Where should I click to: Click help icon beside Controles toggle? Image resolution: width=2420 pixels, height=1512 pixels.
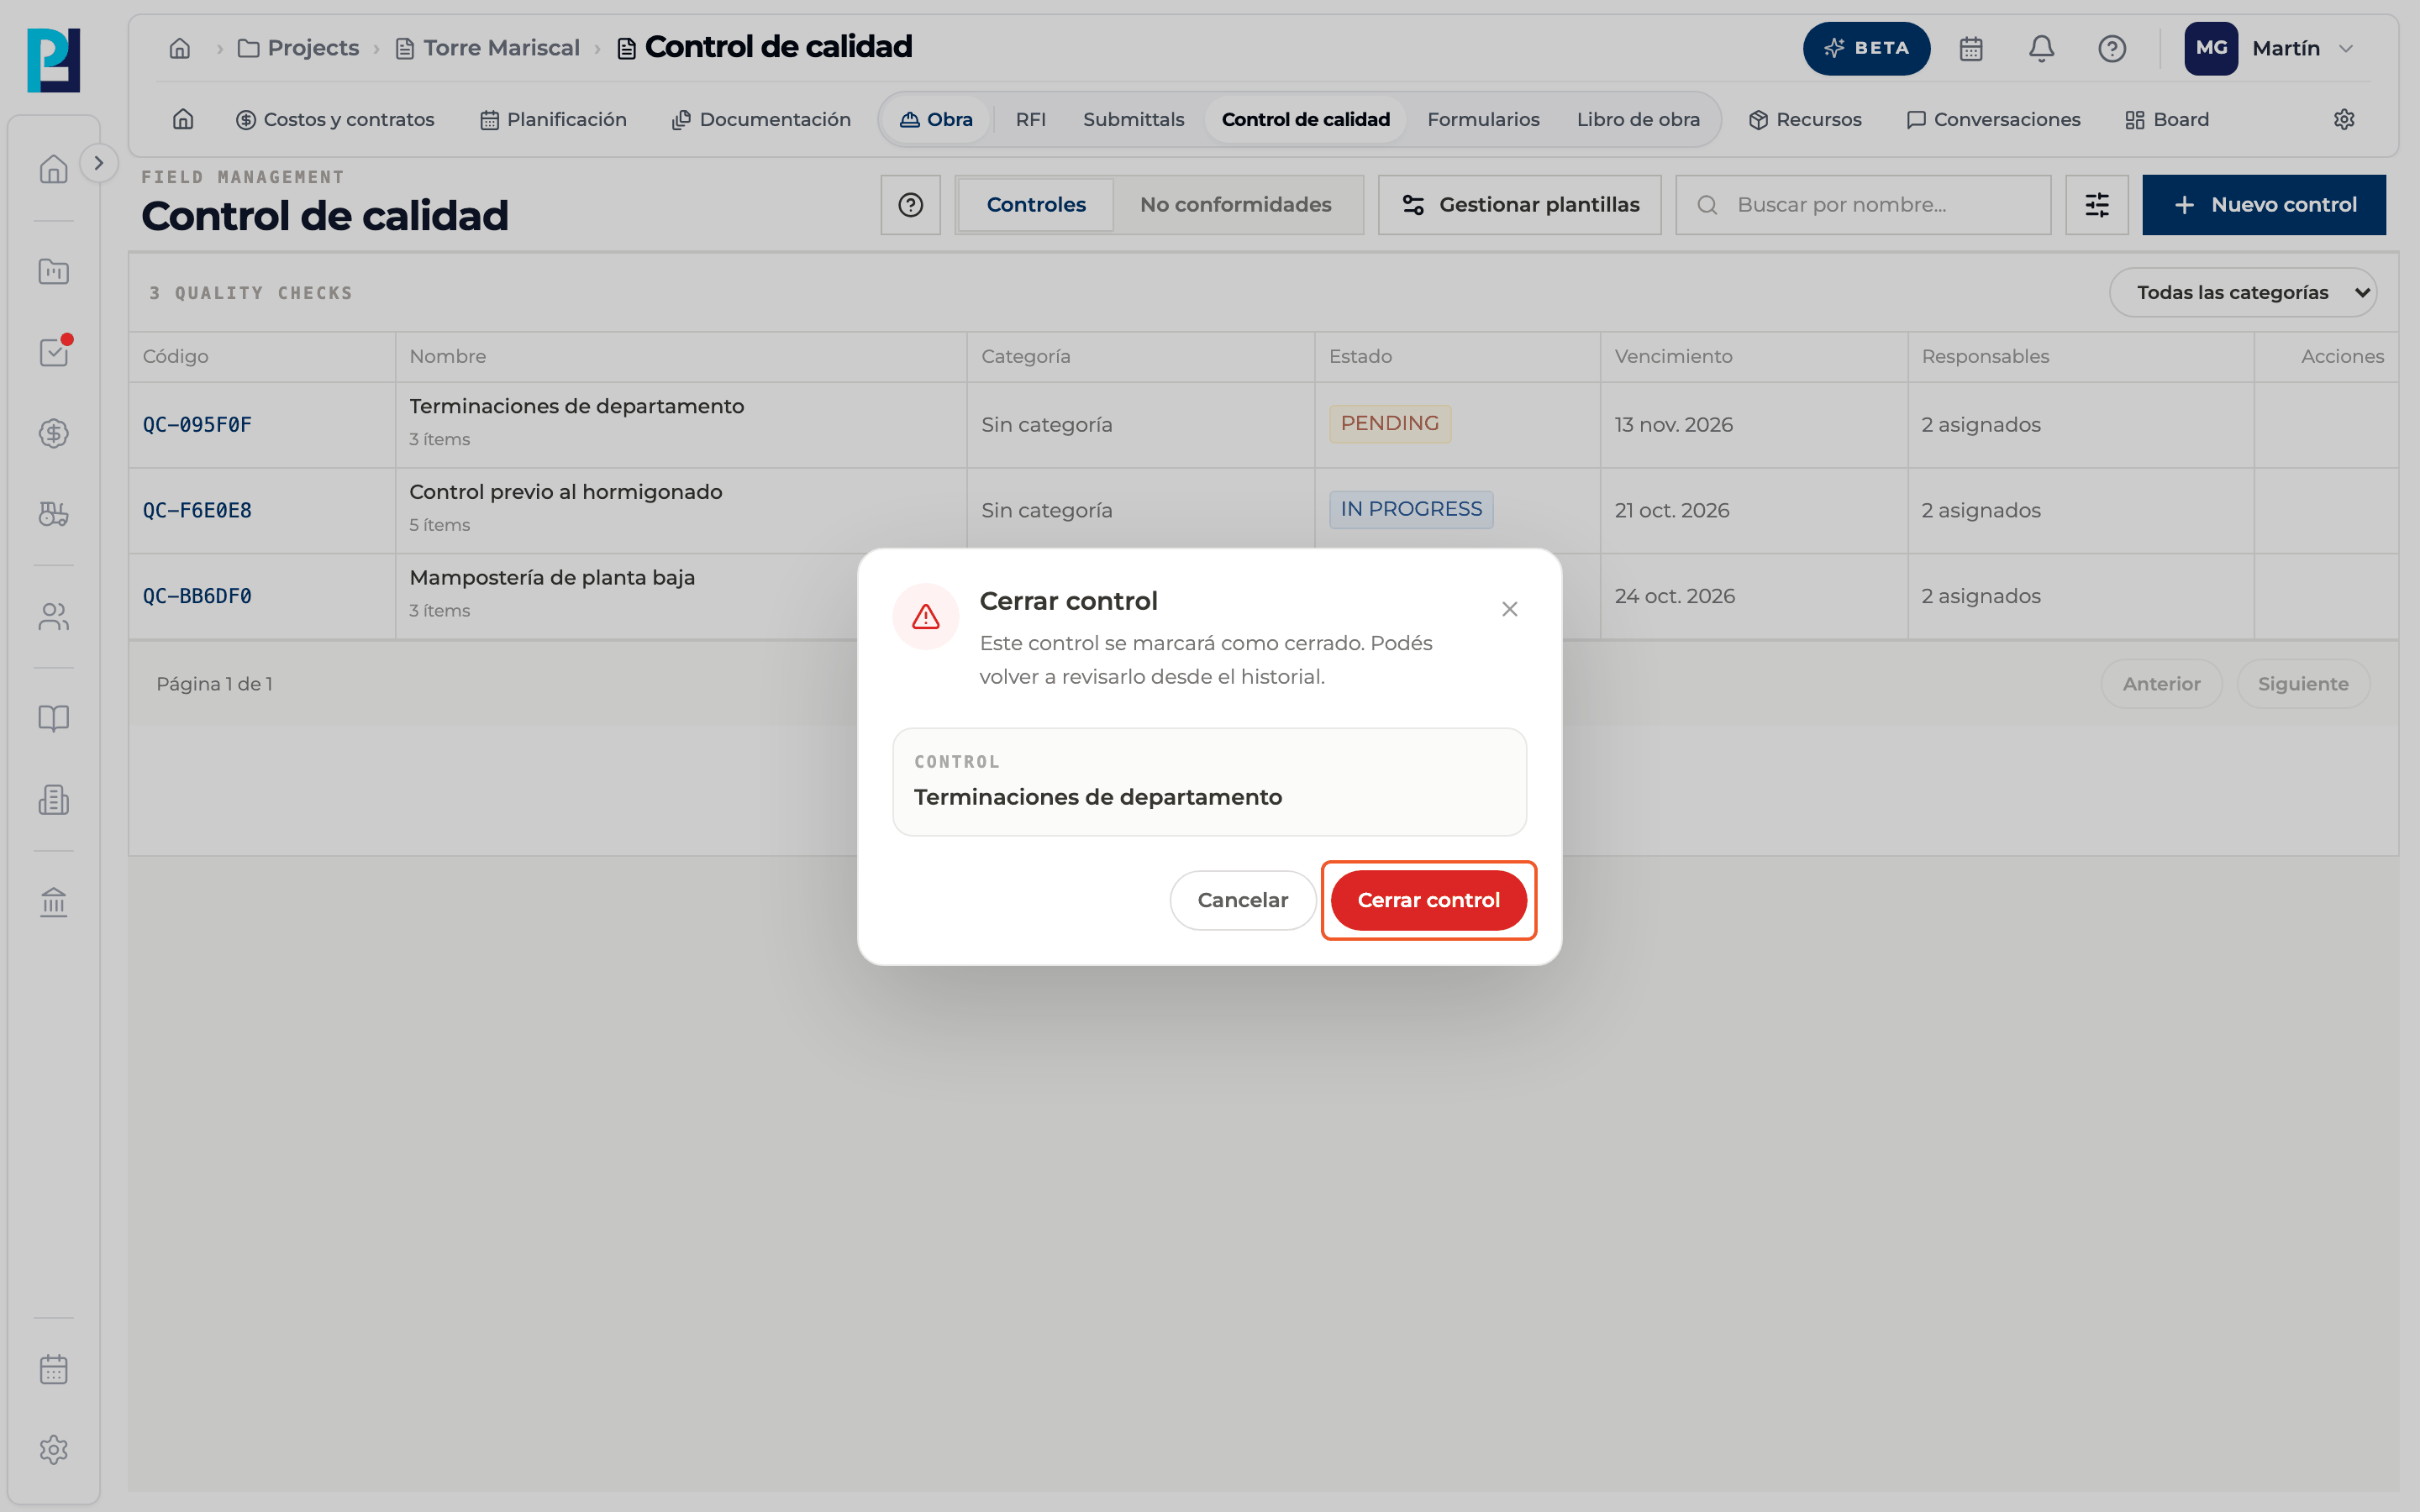click(x=910, y=205)
